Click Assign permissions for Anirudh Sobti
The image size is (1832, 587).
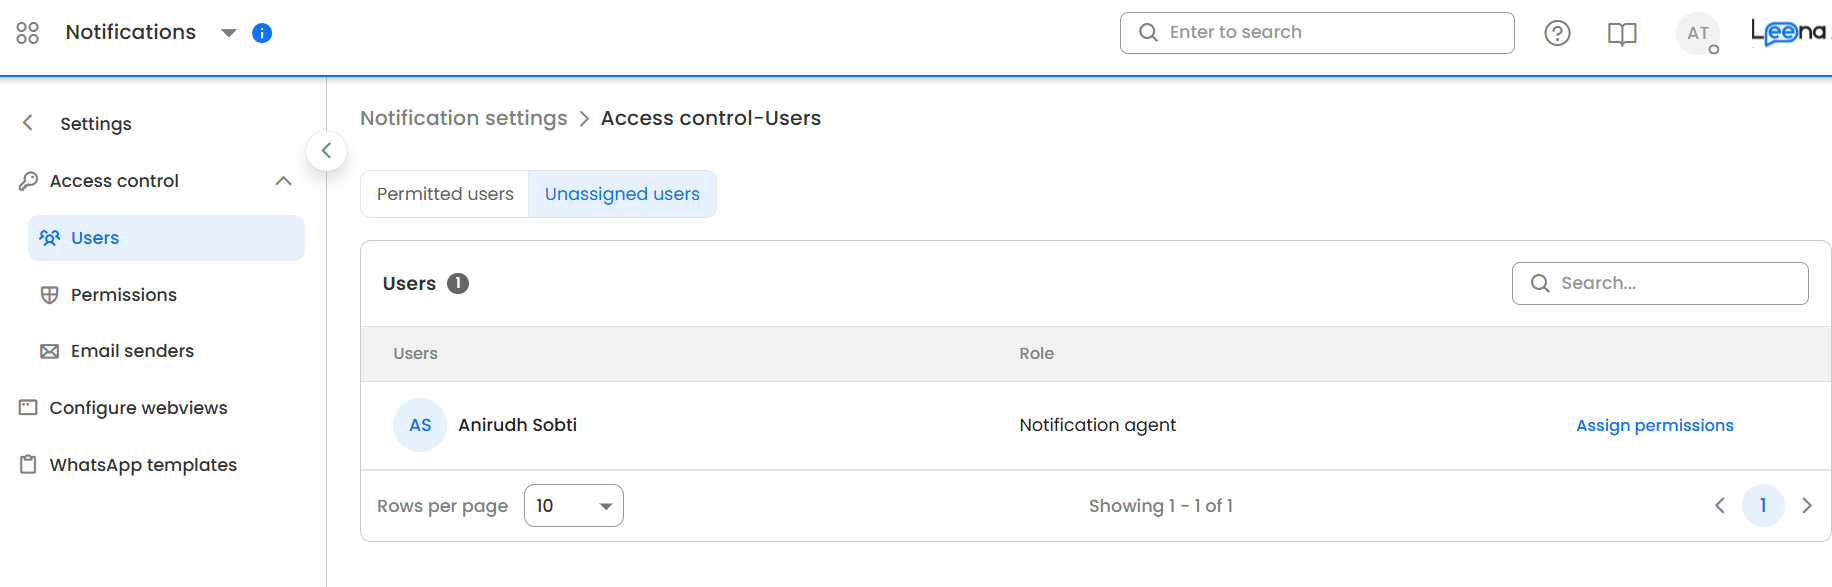(x=1654, y=425)
